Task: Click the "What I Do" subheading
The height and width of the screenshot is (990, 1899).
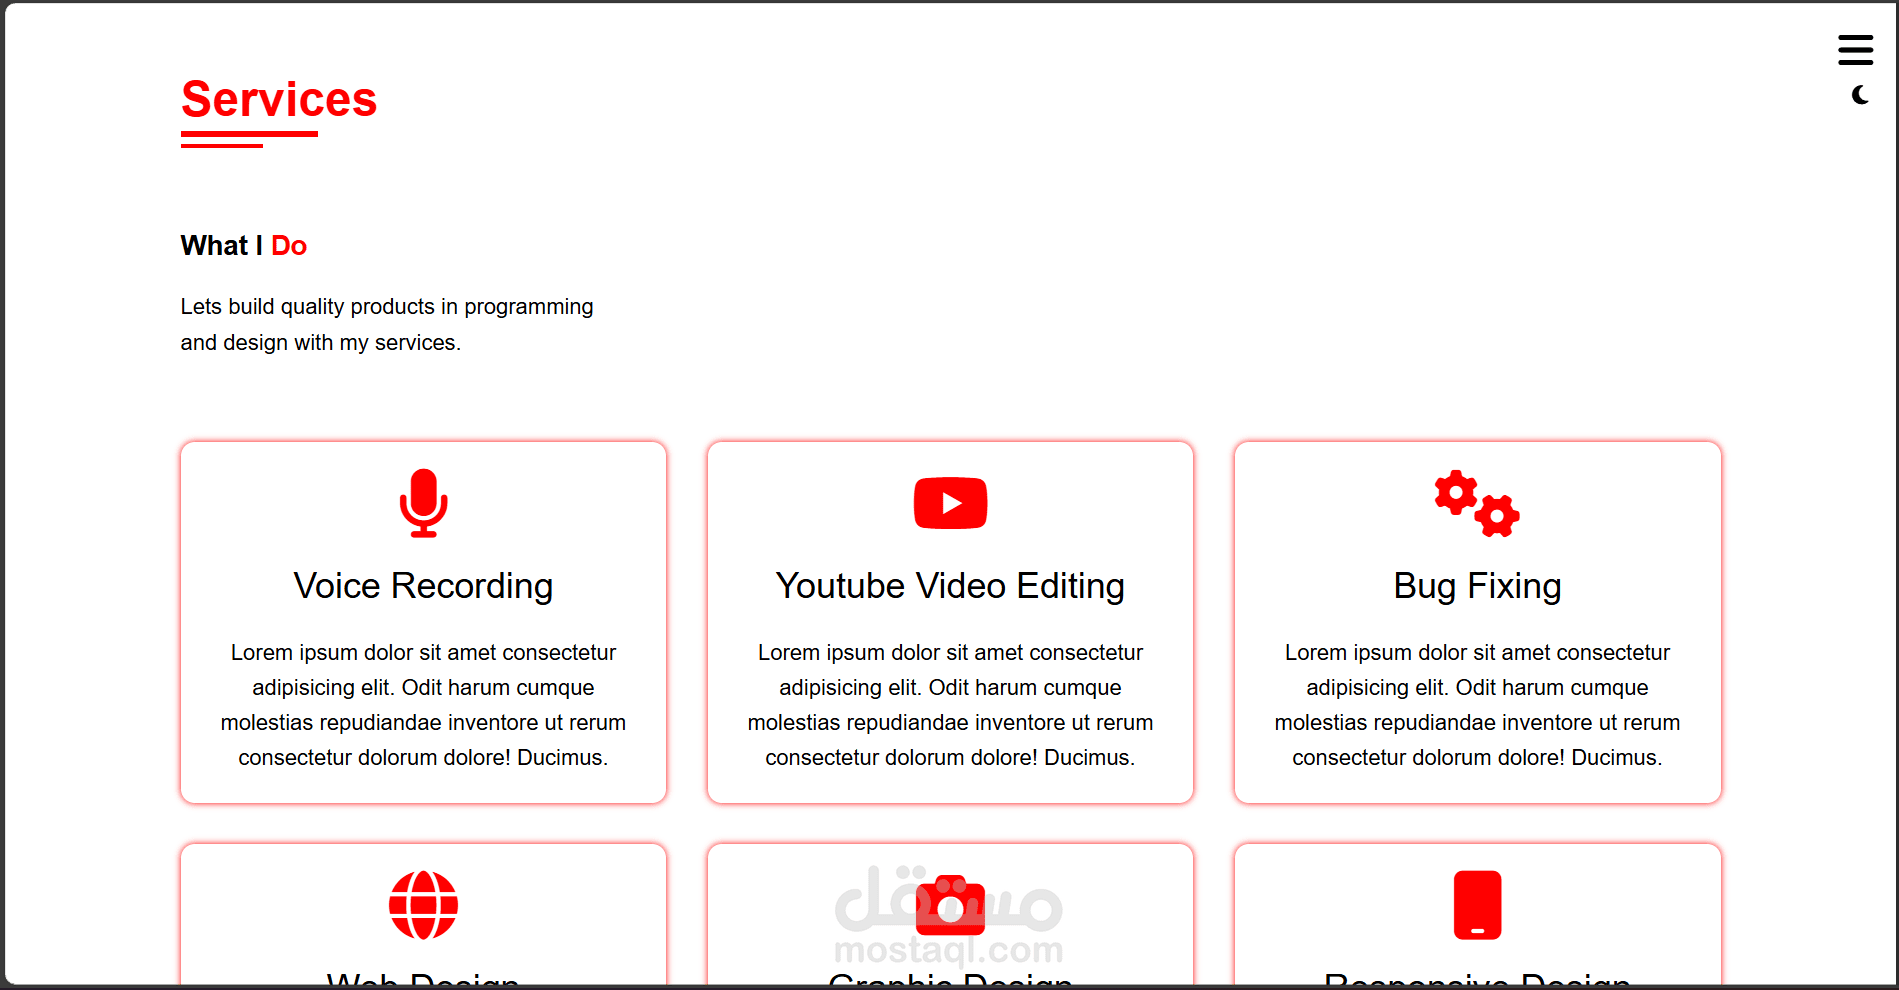Action: [244, 246]
